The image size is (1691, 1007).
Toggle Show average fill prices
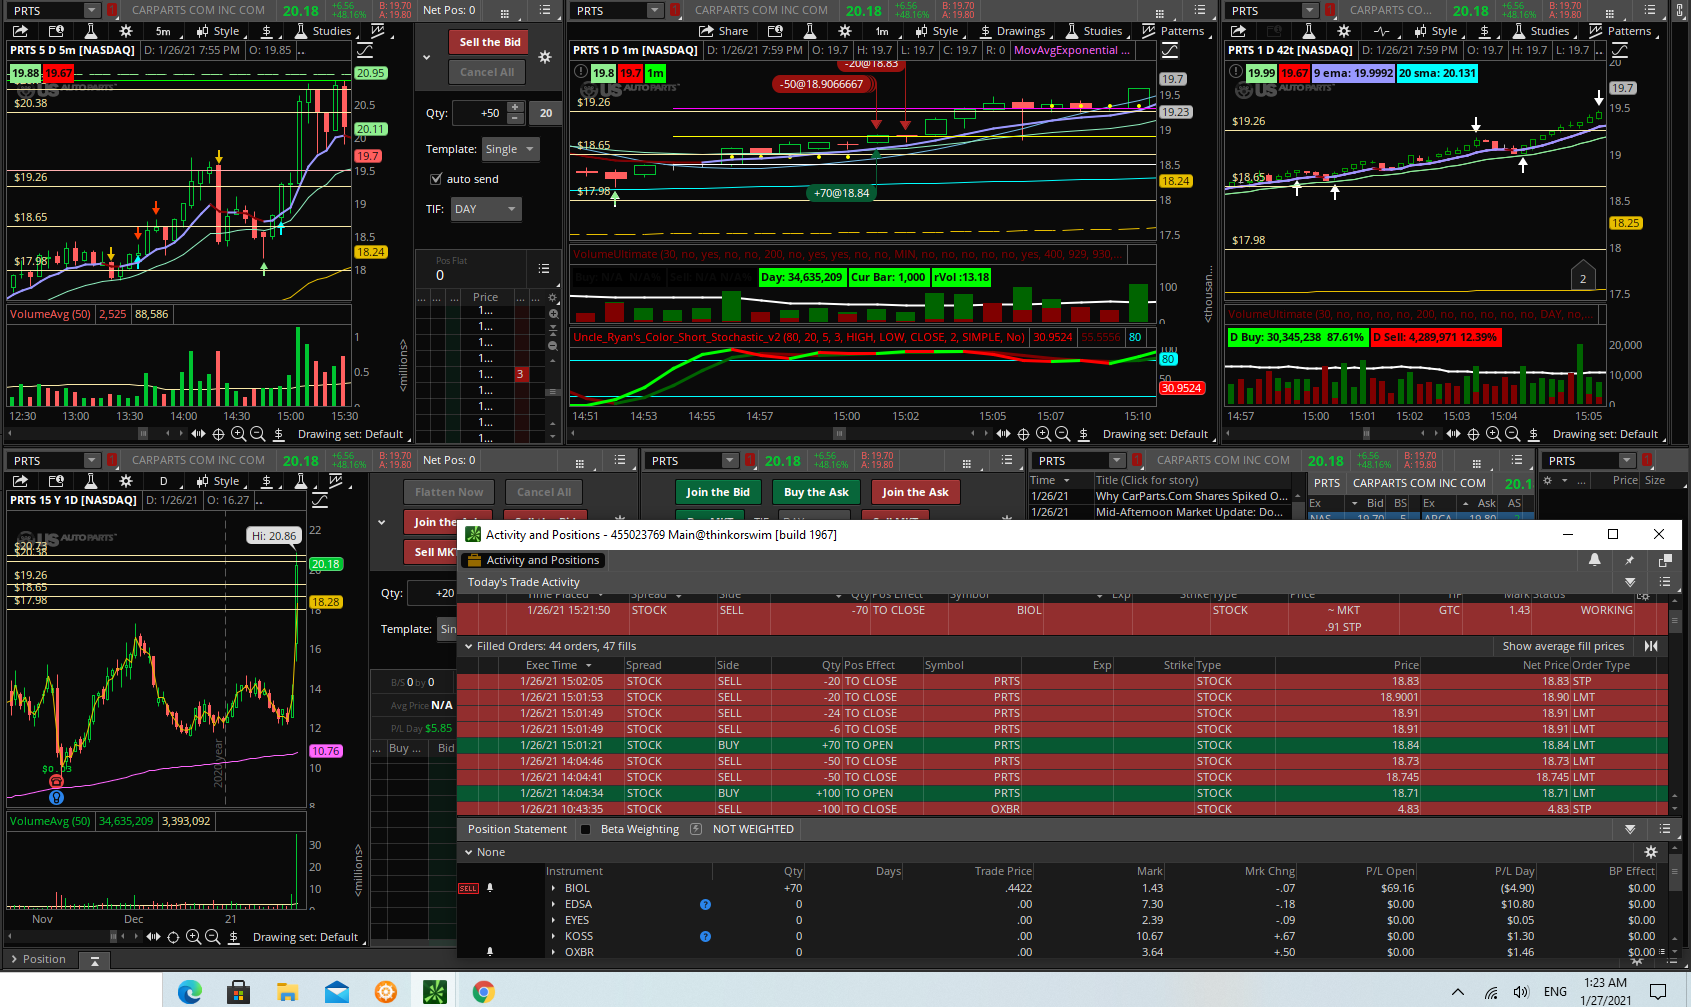coord(1562,646)
